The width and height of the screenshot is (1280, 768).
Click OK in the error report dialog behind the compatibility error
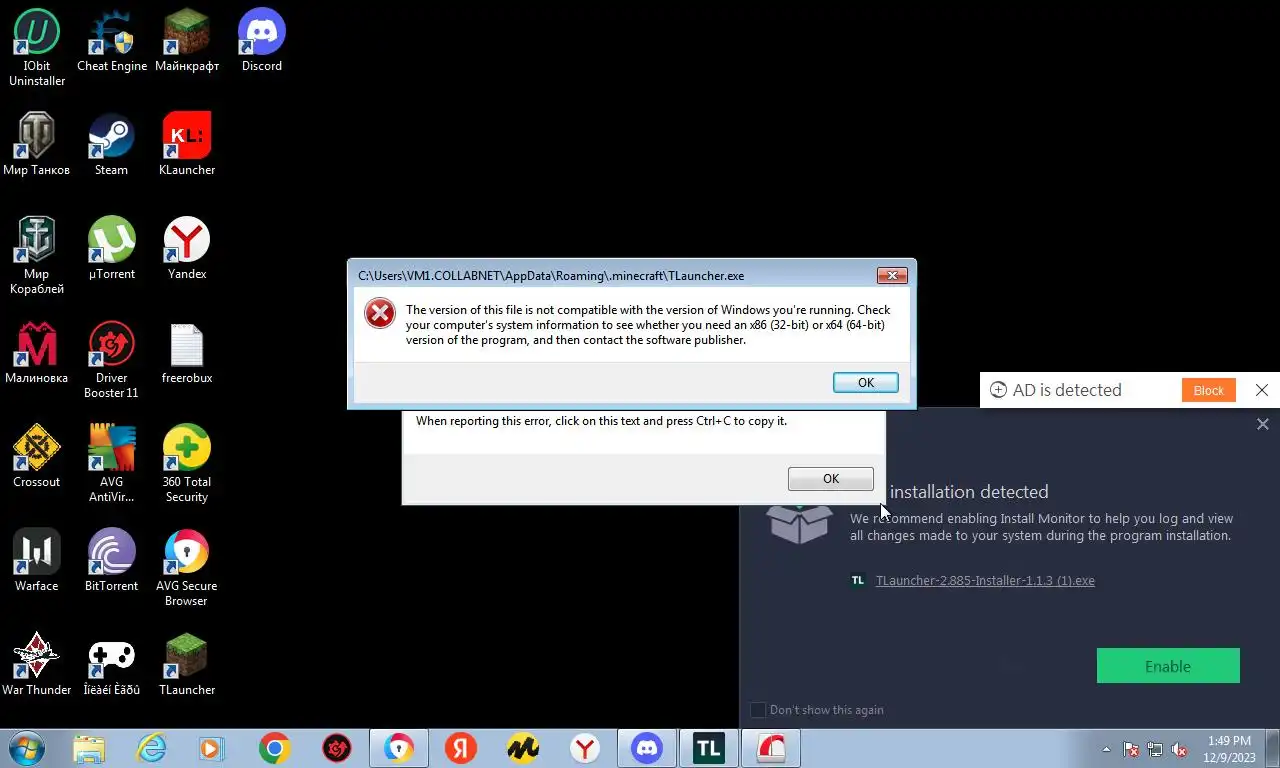tap(831, 478)
